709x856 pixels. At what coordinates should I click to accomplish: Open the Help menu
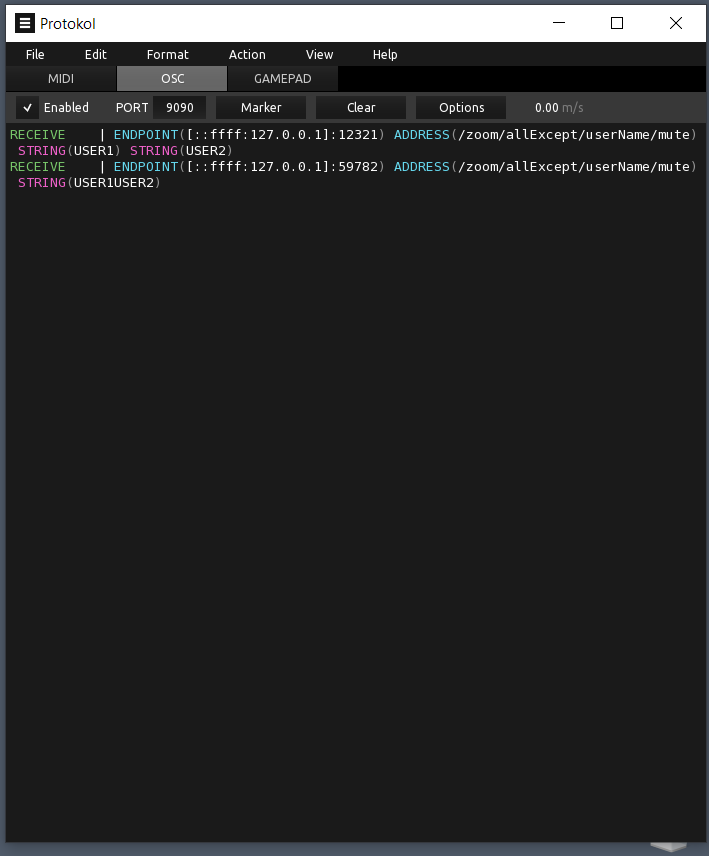[385, 55]
